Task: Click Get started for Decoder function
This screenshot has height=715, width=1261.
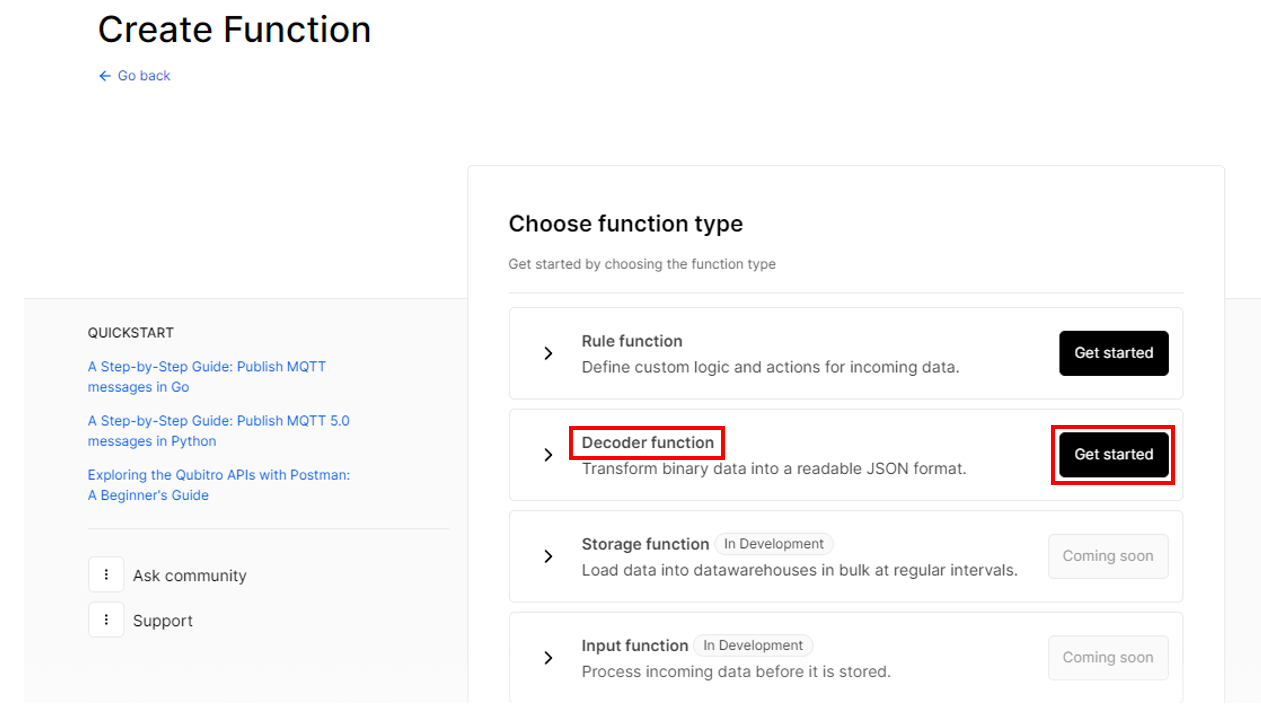Action: click(x=1114, y=455)
